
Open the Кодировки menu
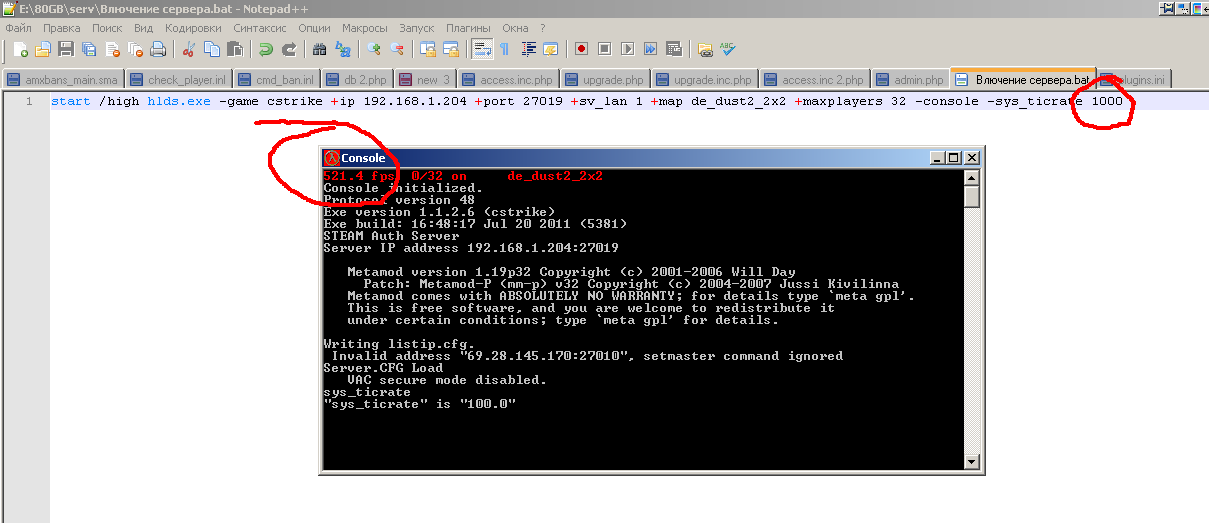click(194, 28)
